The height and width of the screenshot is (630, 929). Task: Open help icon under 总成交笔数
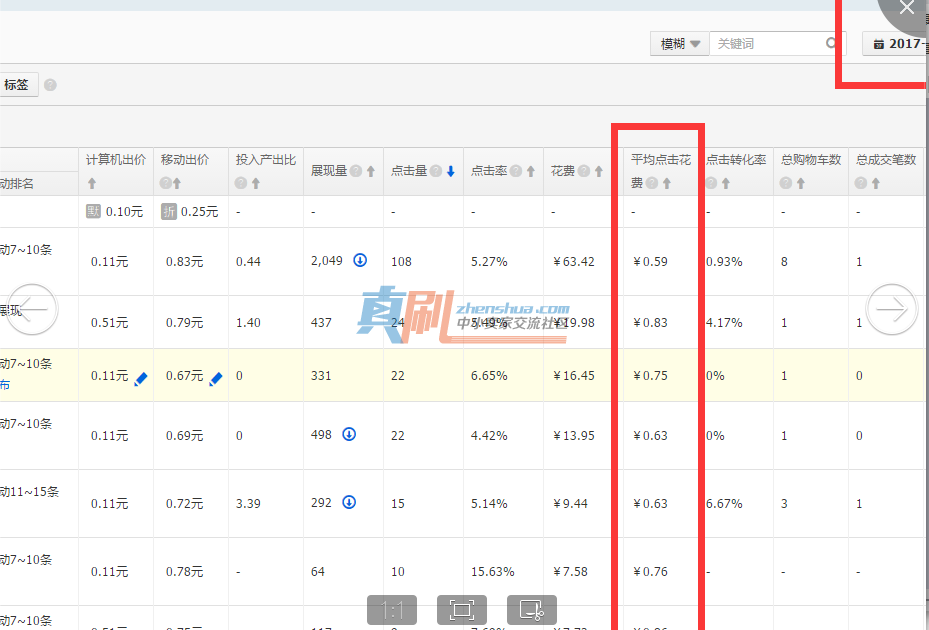[x=861, y=184]
